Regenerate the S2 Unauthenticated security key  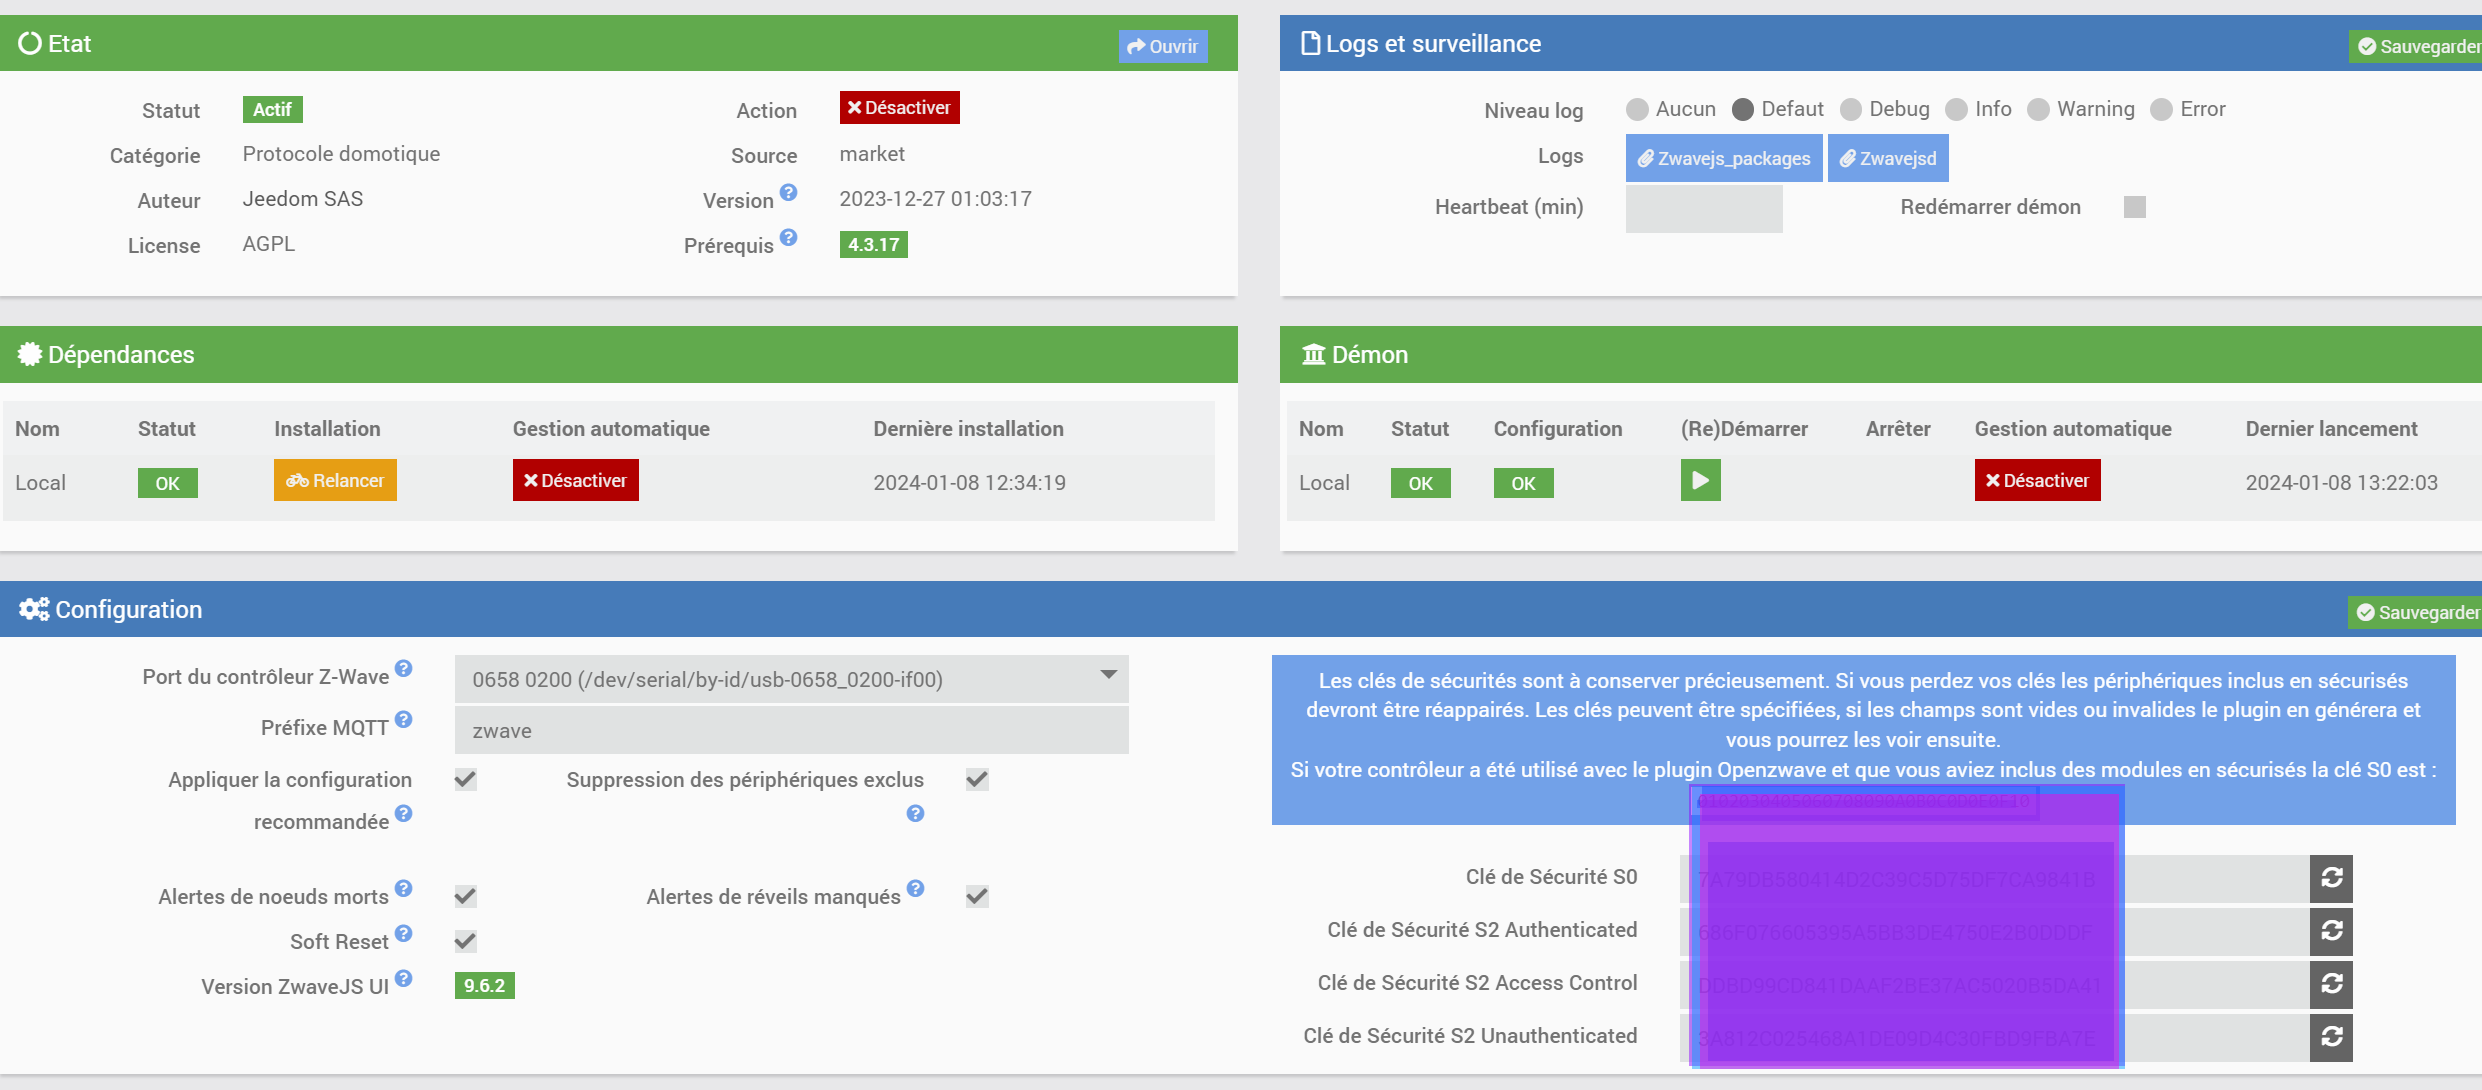pos(2330,1037)
